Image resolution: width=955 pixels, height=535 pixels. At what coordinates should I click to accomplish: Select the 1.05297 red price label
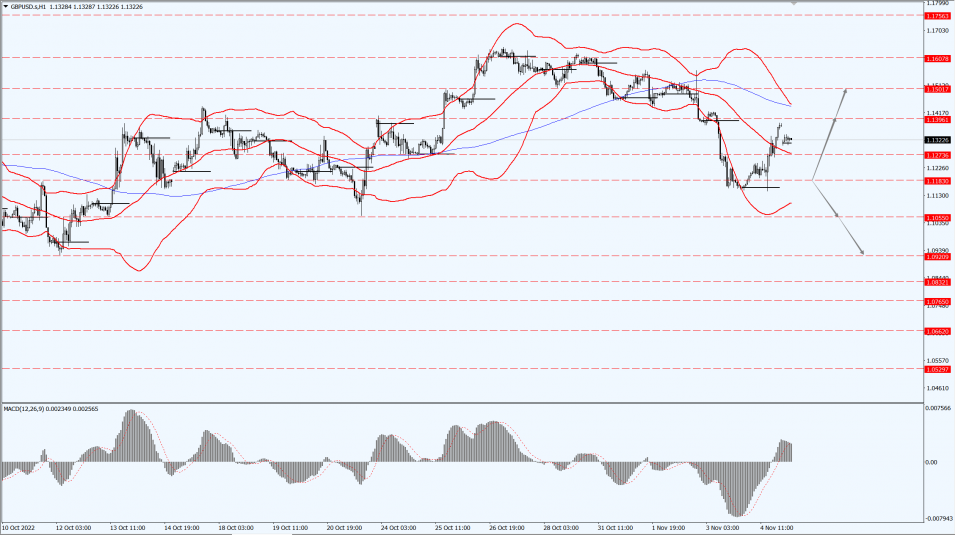click(937, 369)
